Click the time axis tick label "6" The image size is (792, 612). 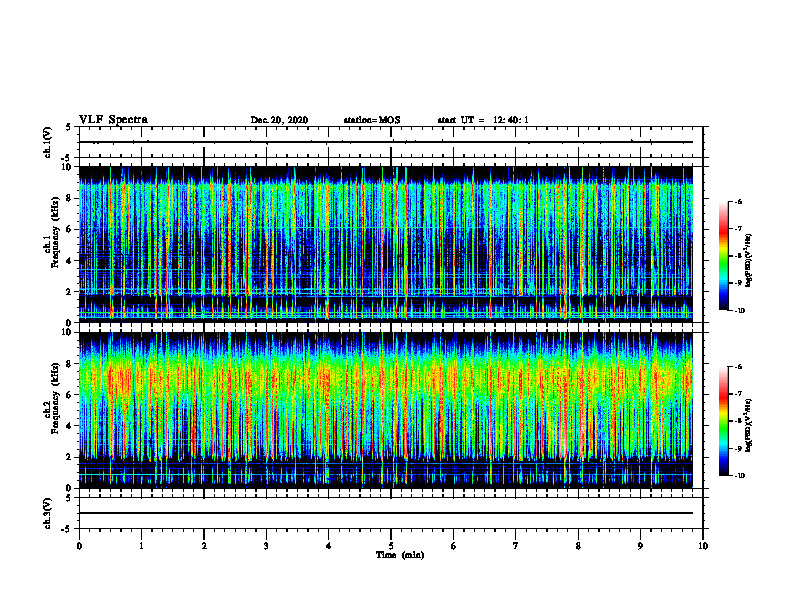454,546
